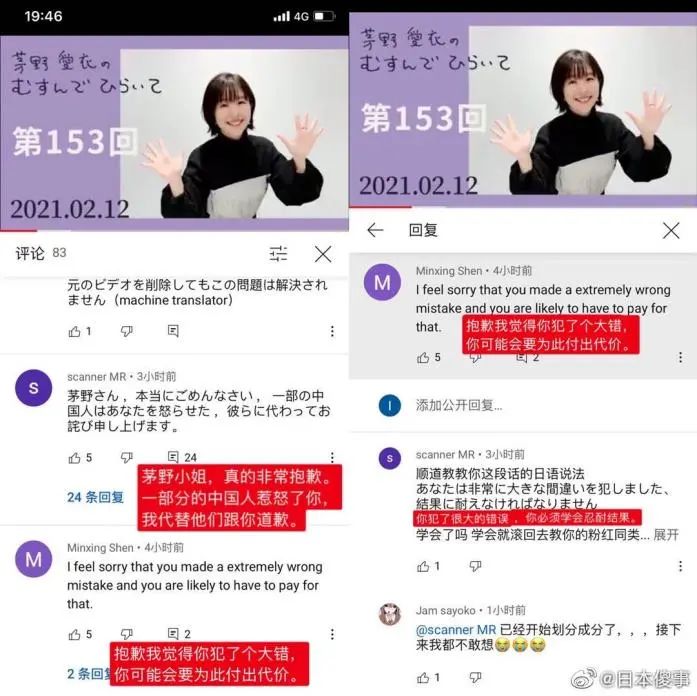The width and height of the screenshot is (697, 696).
Task: Expand scanner MR's reply with 展开
Action: click(665, 535)
